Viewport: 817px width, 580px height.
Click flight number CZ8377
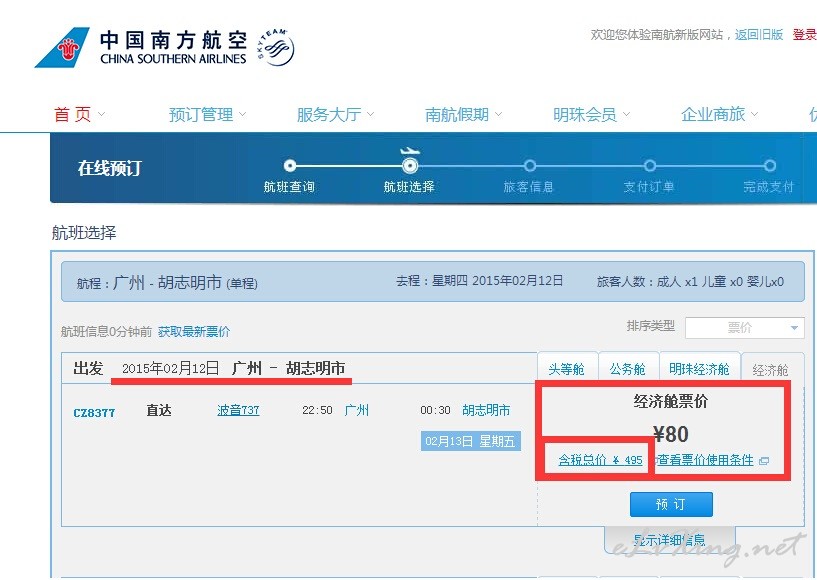[94, 413]
